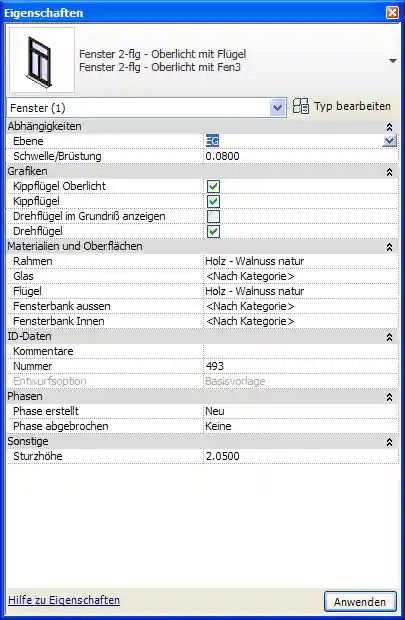Click the window type preview thumbnail
Viewport: 405px width, 620px height.
pos(42,60)
